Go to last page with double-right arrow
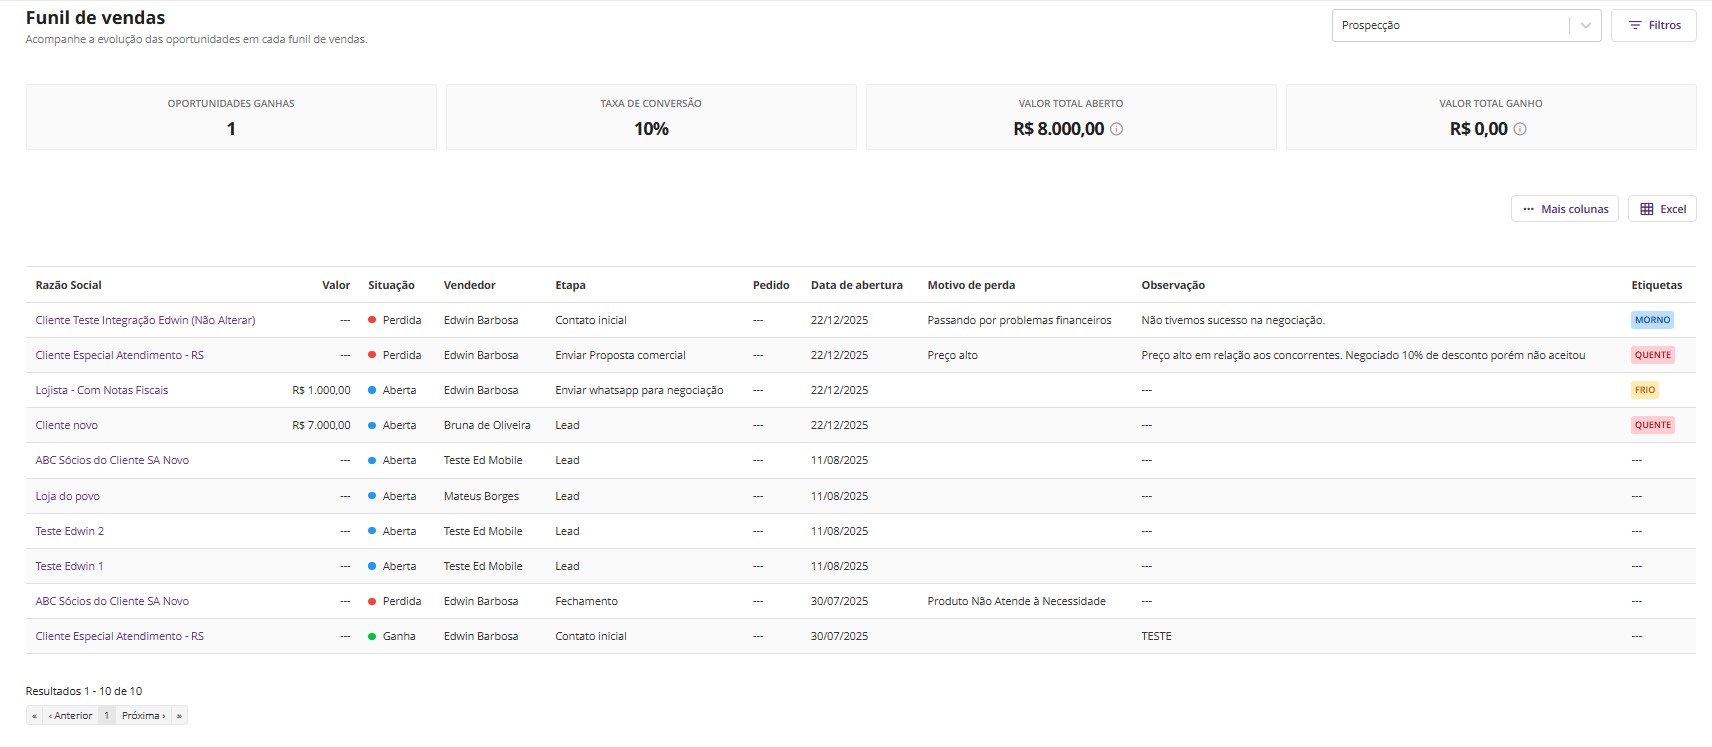Screen dimensions: 1712x747 [179, 716]
